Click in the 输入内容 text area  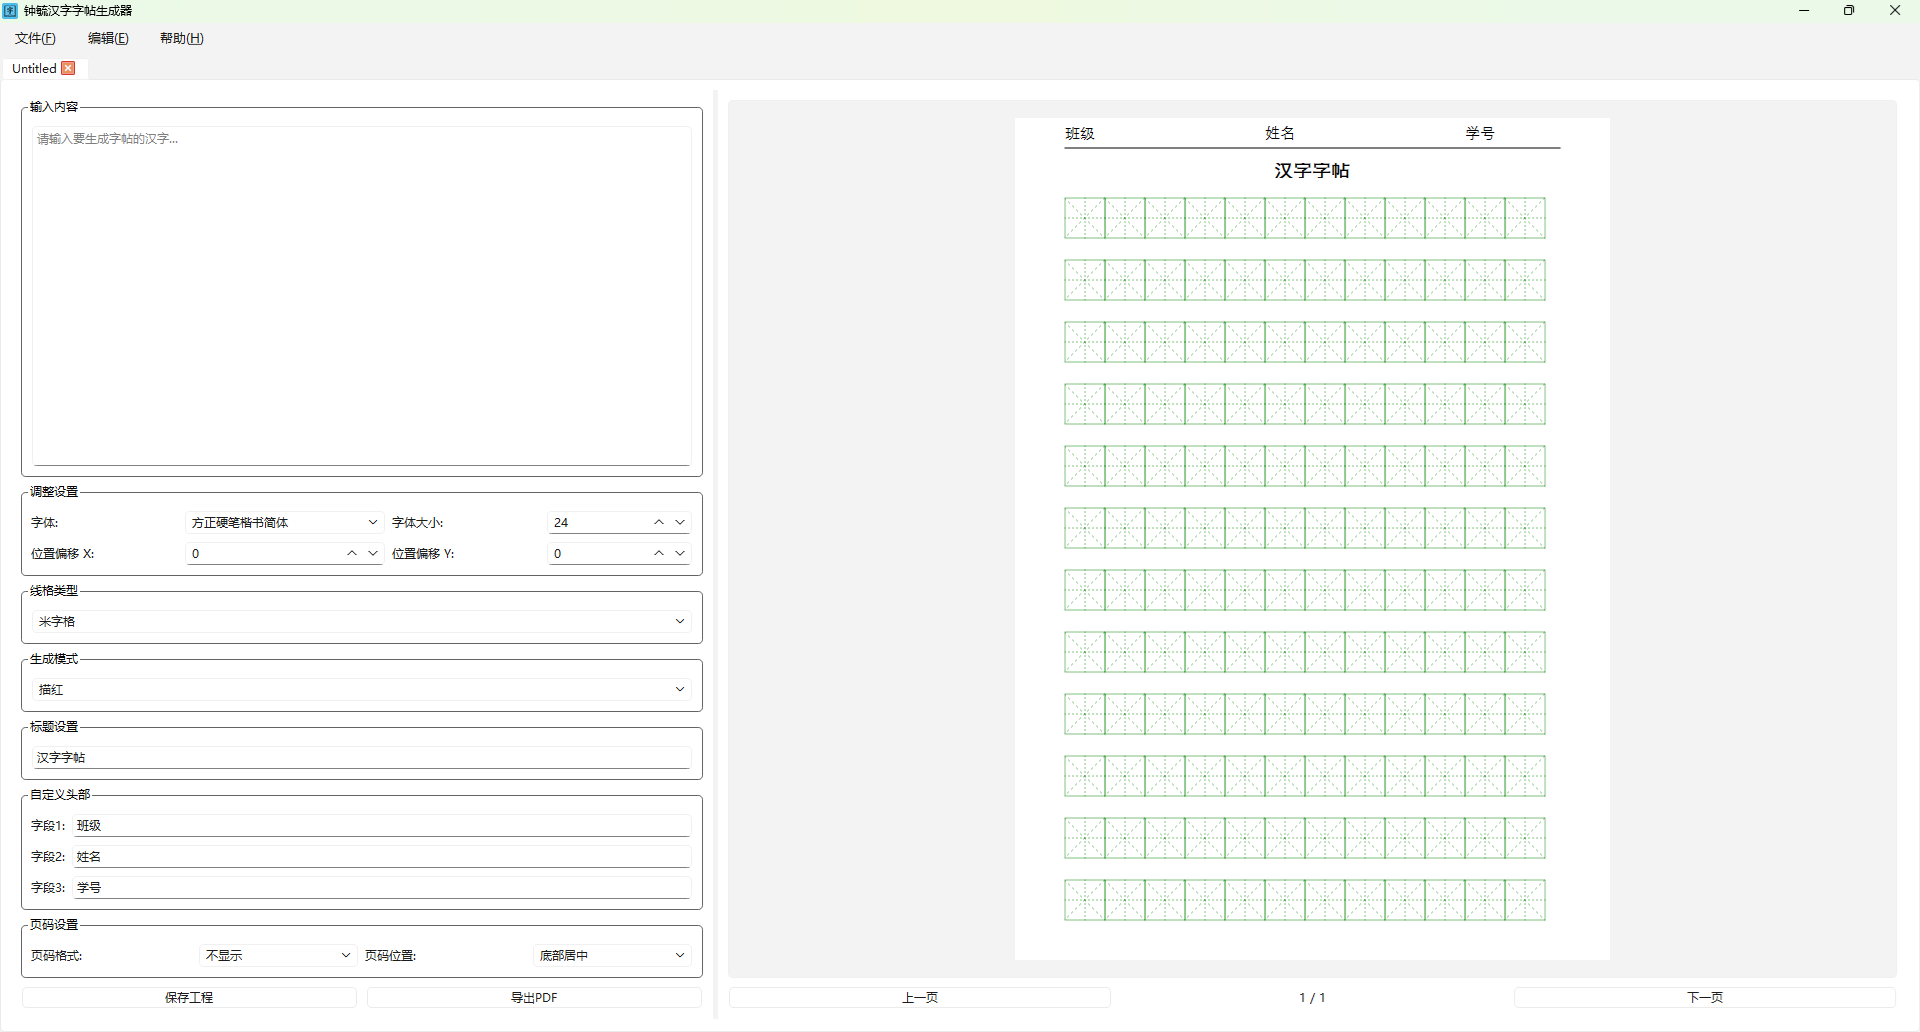[x=361, y=295]
